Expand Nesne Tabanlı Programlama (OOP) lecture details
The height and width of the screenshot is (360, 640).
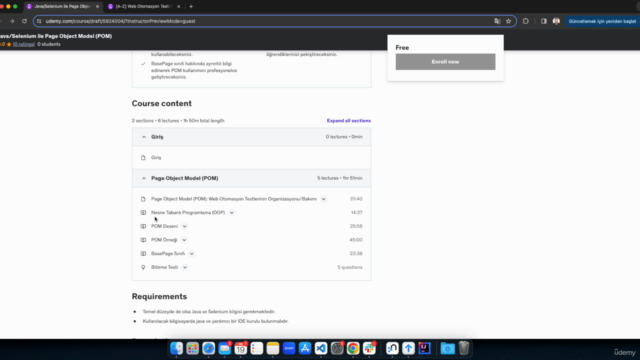(x=231, y=213)
